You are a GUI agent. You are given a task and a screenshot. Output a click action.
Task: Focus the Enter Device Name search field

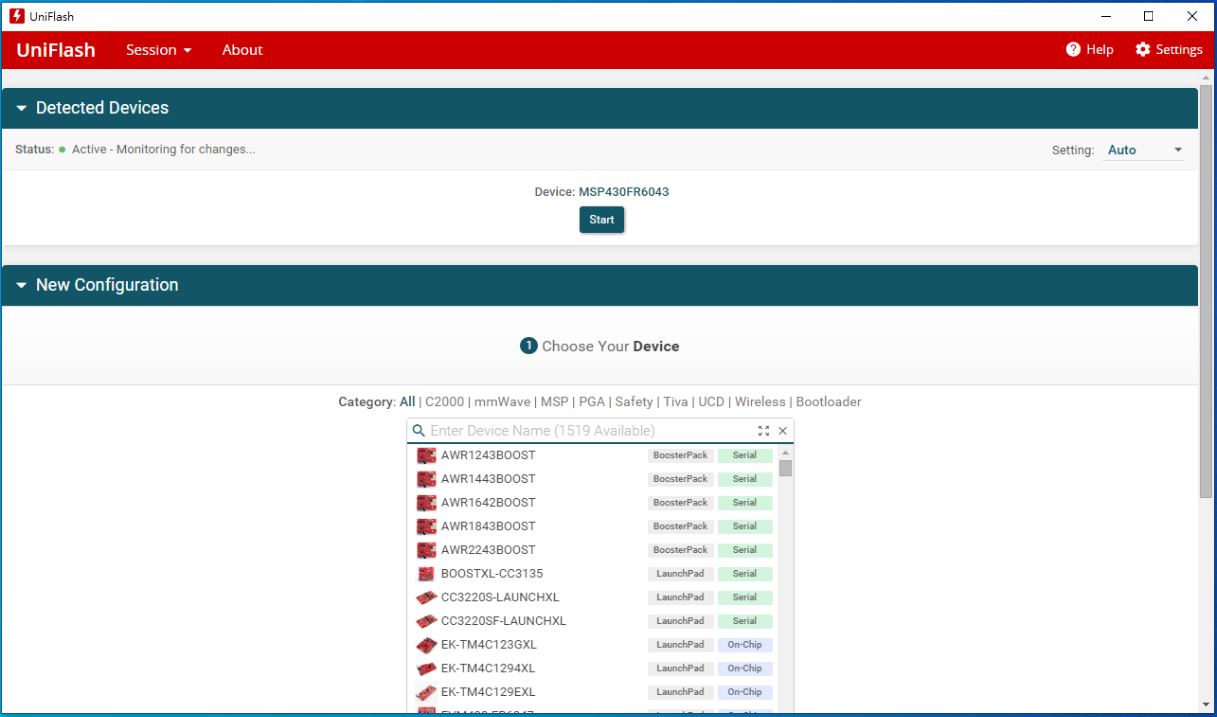(590, 431)
